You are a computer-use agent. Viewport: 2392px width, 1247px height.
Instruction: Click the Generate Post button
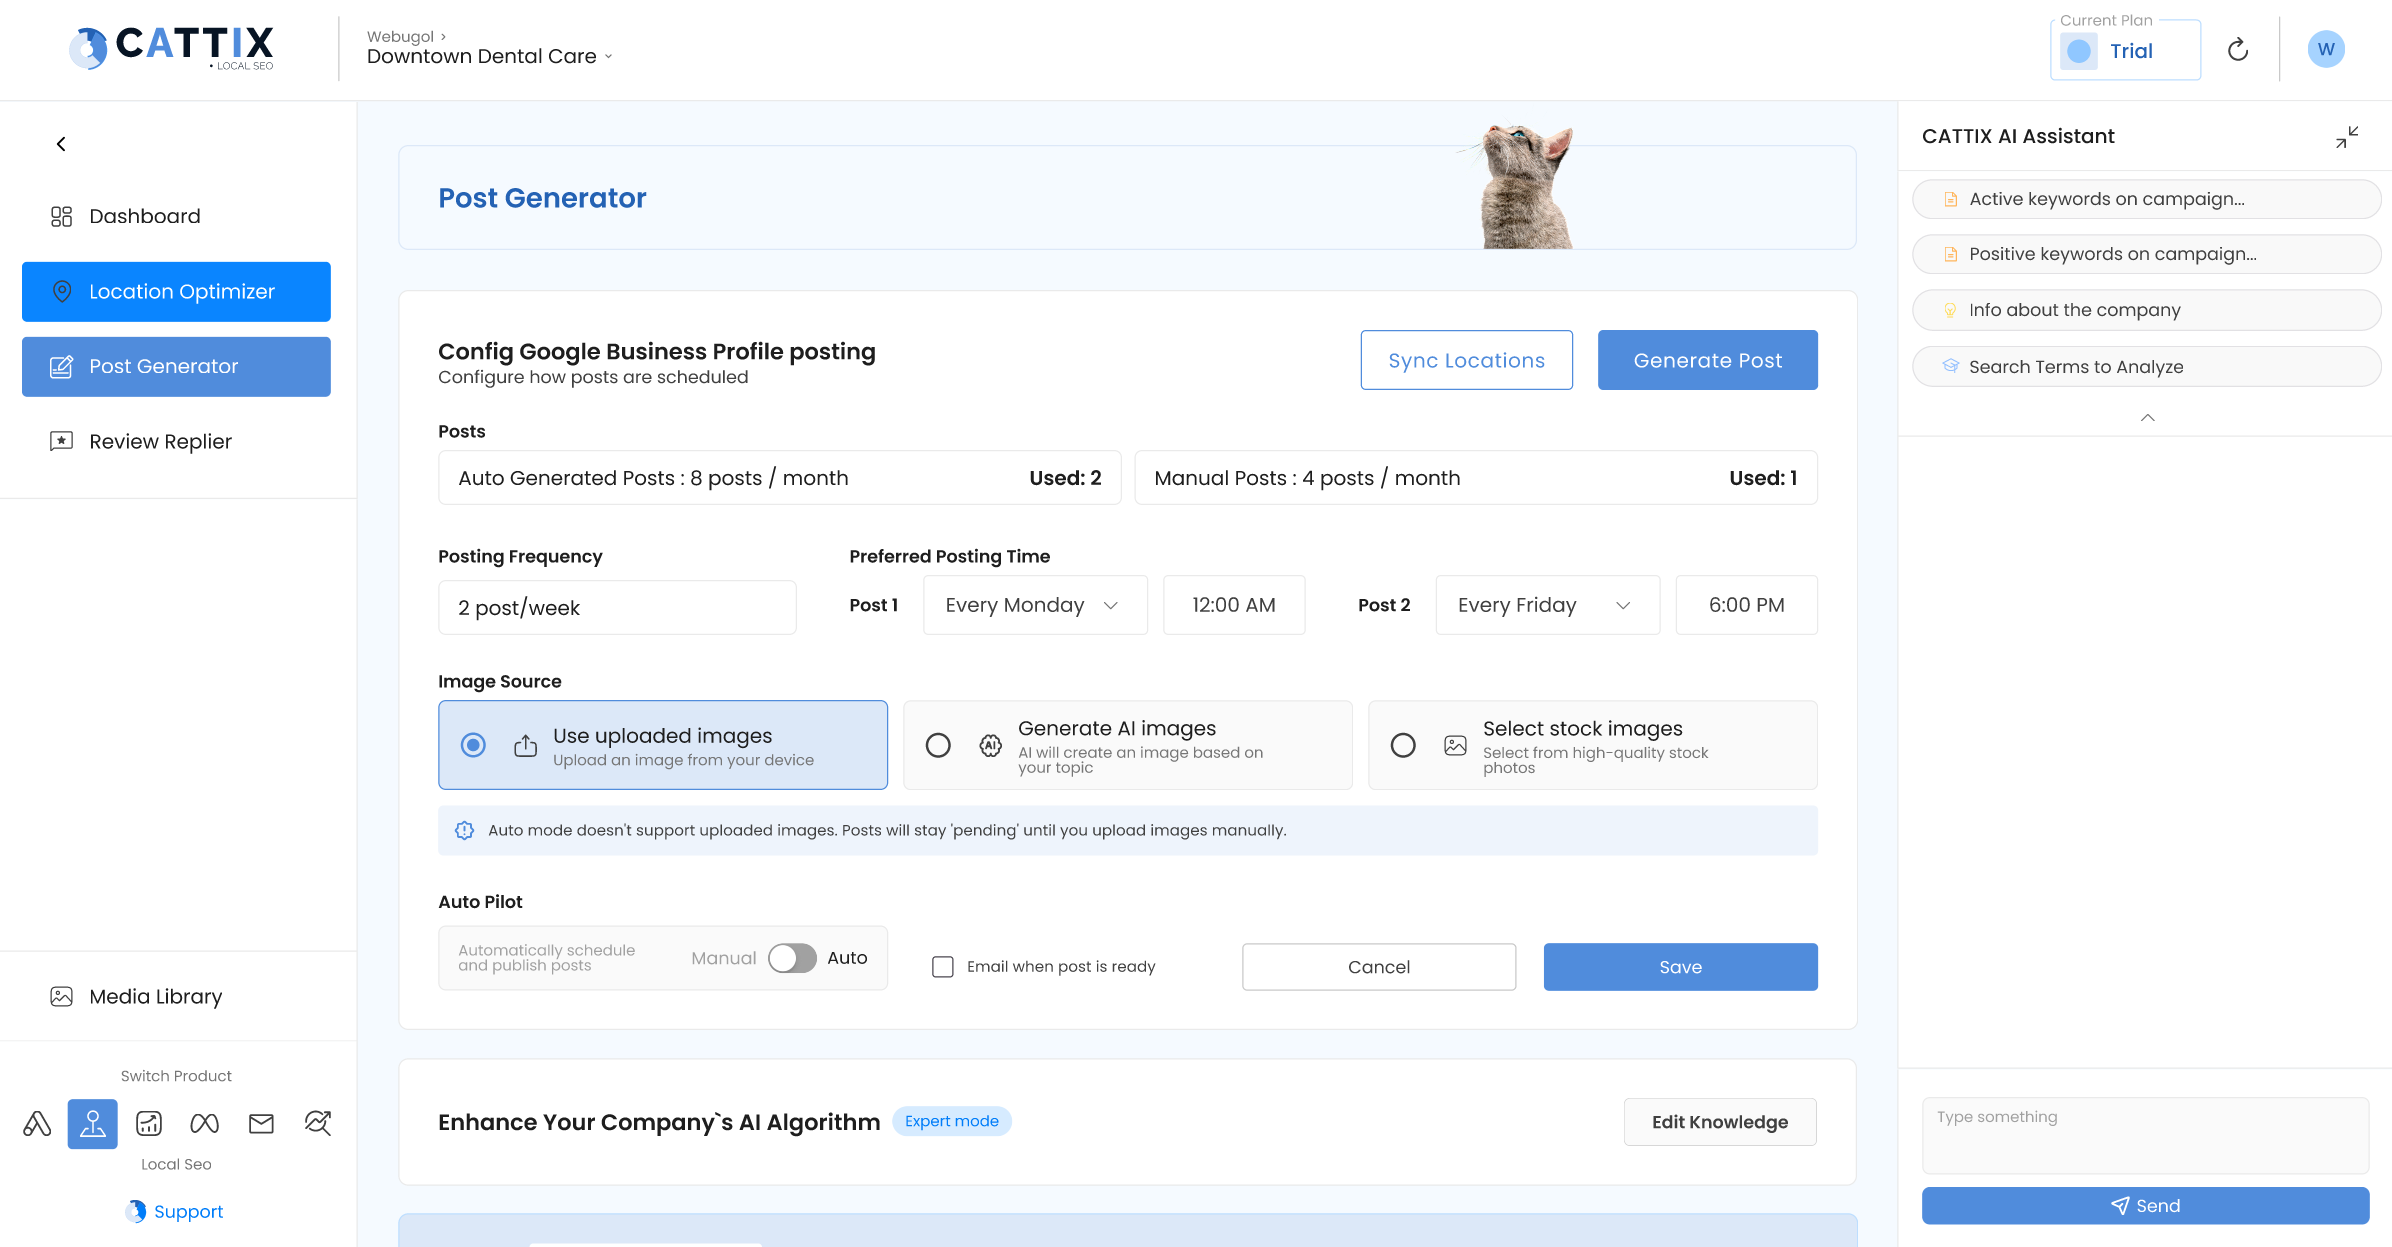tap(1707, 360)
